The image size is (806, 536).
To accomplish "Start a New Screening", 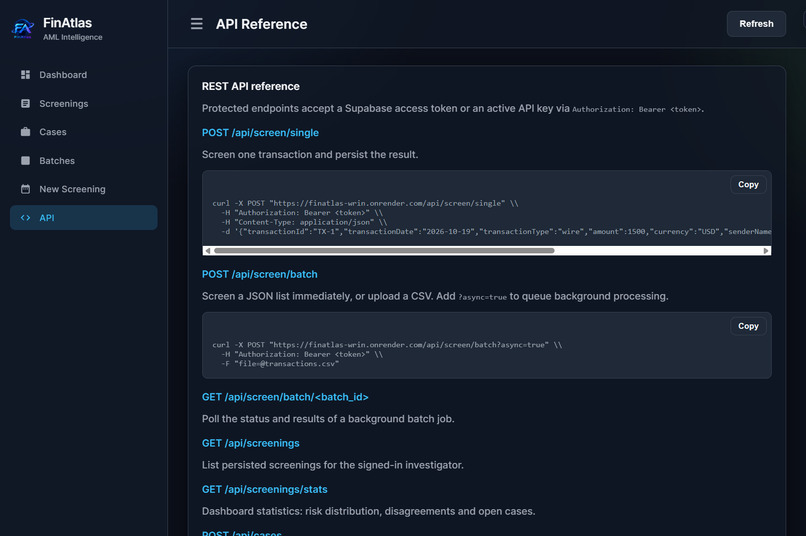I will [84, 189].
